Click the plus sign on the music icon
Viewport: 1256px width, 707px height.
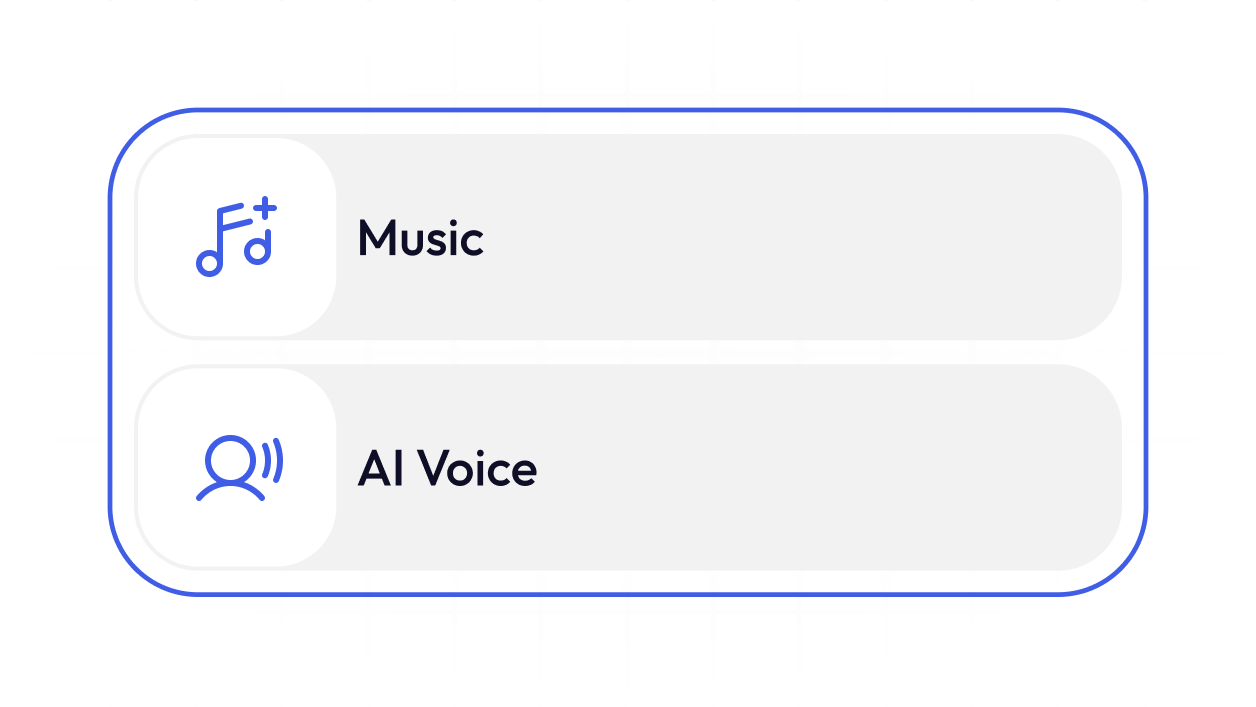264,210
